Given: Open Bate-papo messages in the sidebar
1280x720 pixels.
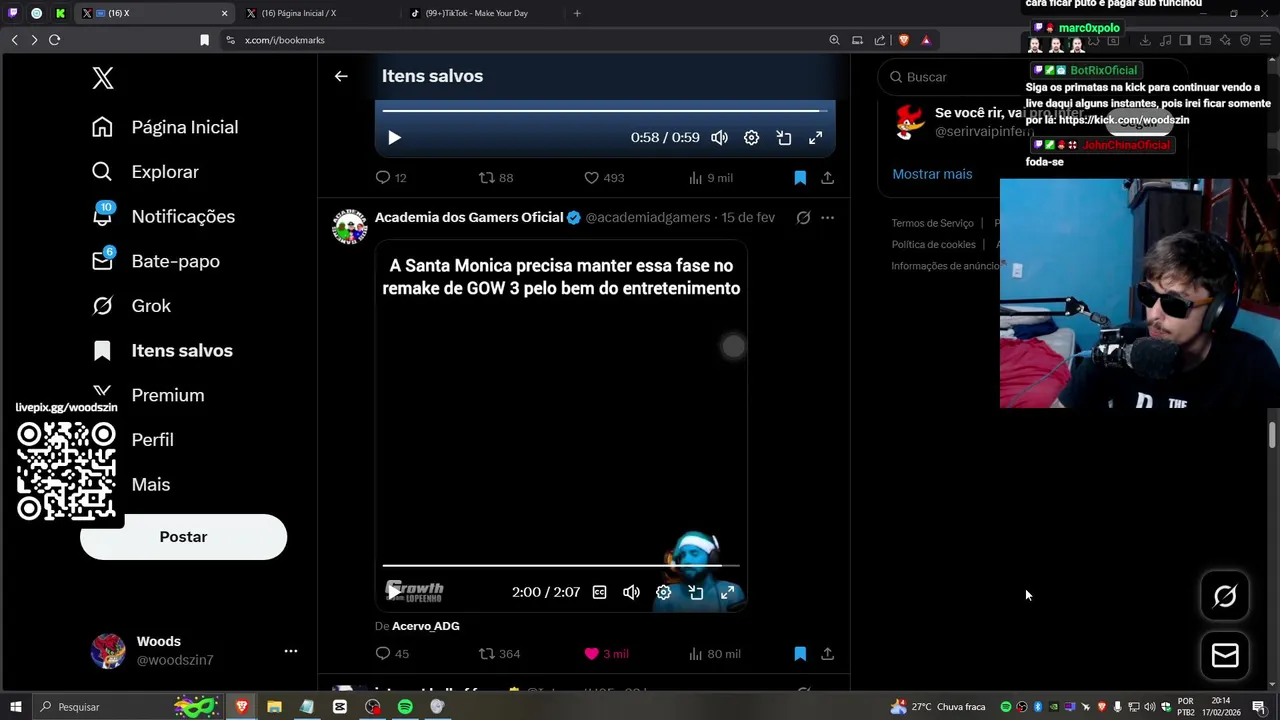Looking at the screenshot, I should tap(155, 261).
